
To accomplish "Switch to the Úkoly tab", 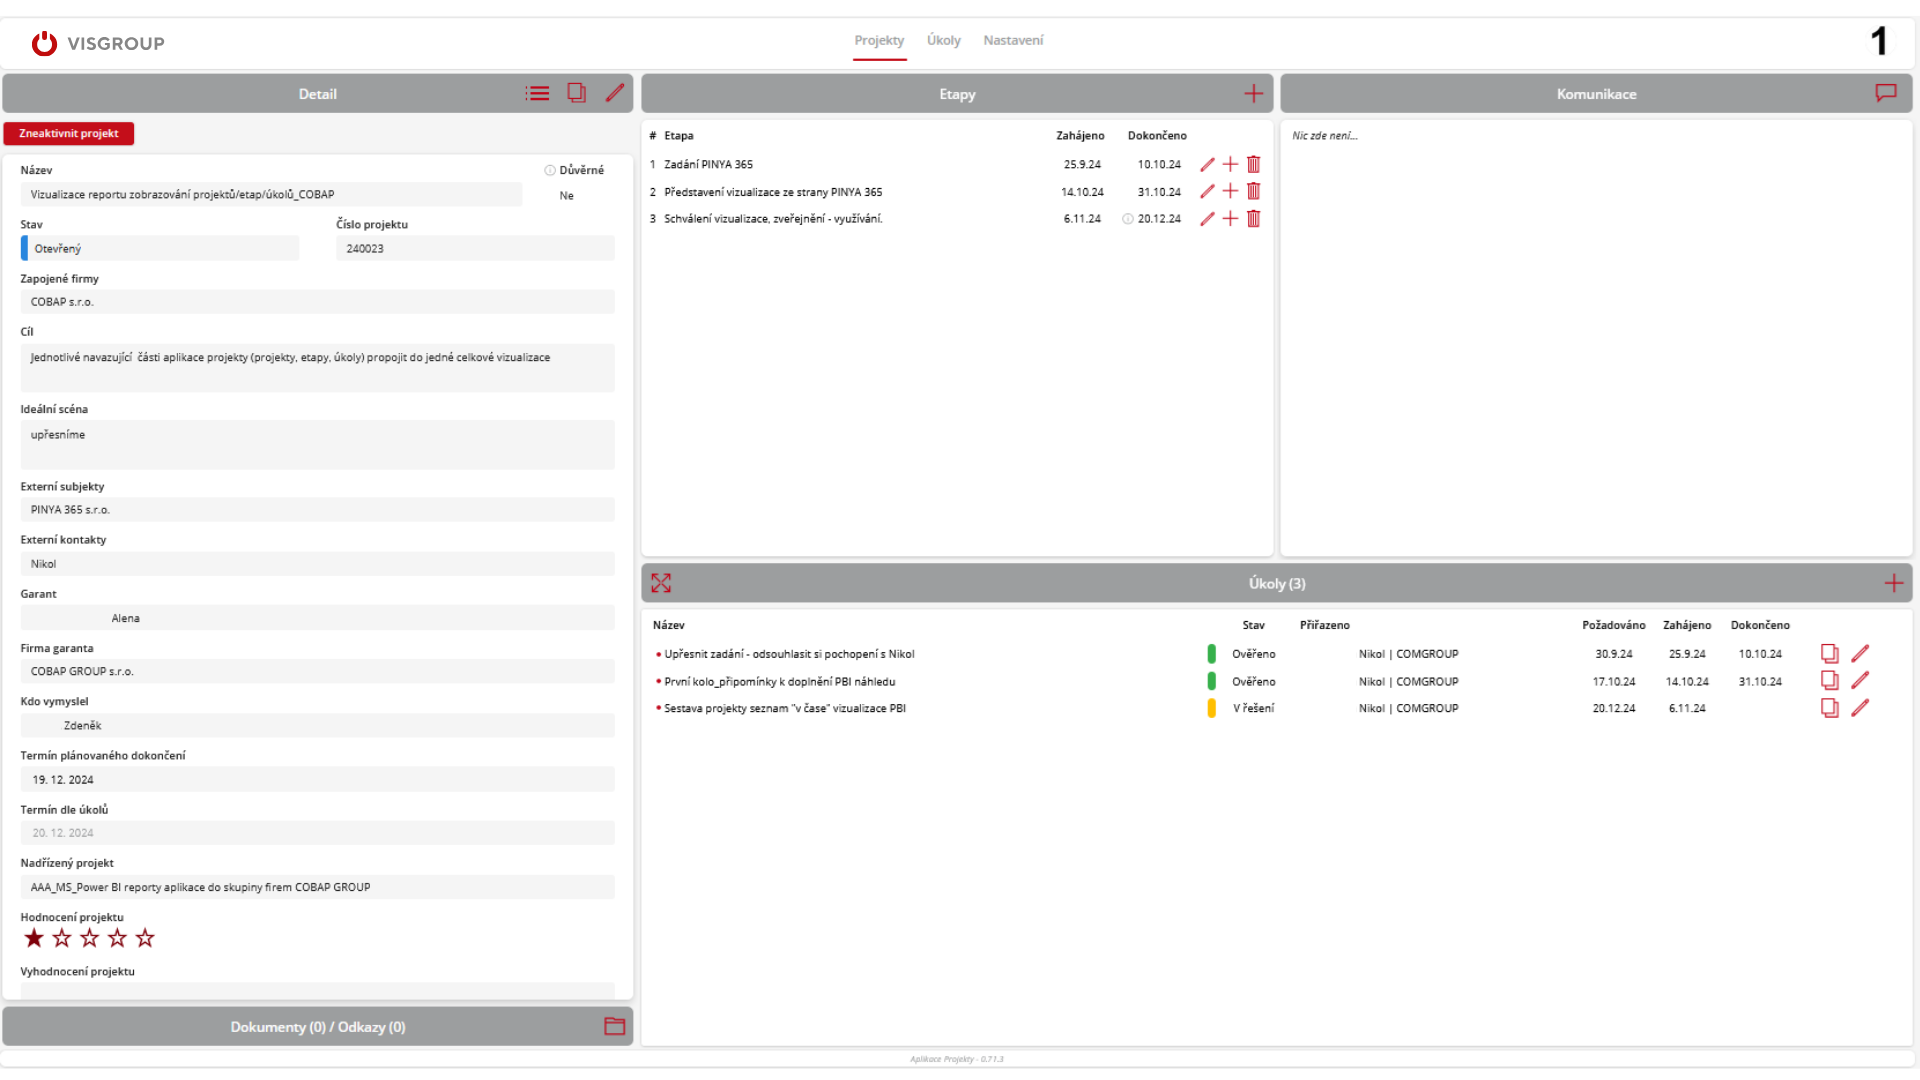I will click(943, 41).
